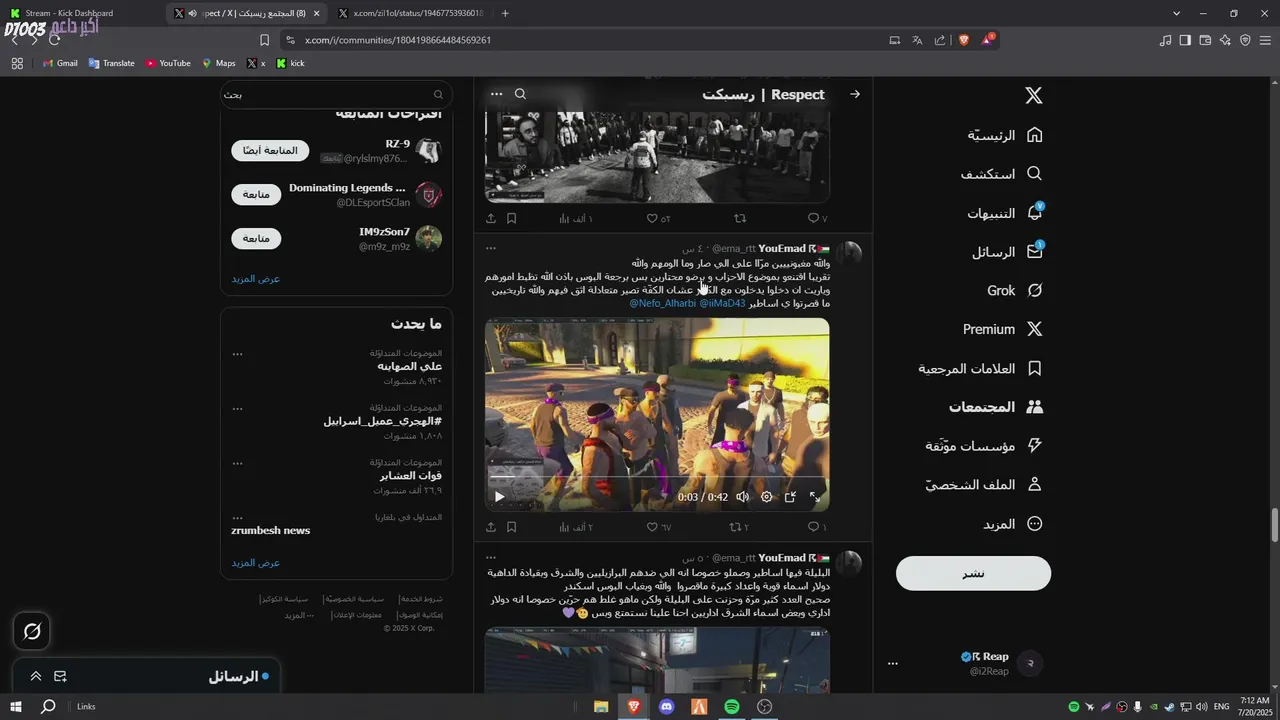Viewport: 1280px width, 720px height.
Task: Open الرسائل messages in the right sidebar
Action: click(x=1006, y=252)
